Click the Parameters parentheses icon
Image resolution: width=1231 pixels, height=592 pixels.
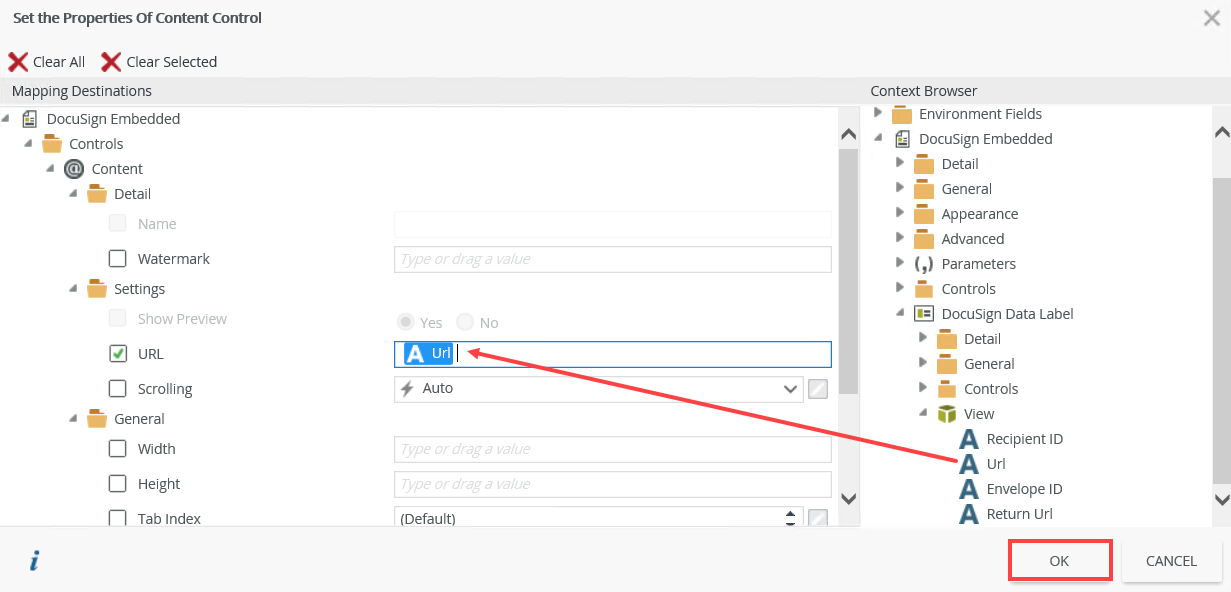pyautogui.click(x=924, y=264)
